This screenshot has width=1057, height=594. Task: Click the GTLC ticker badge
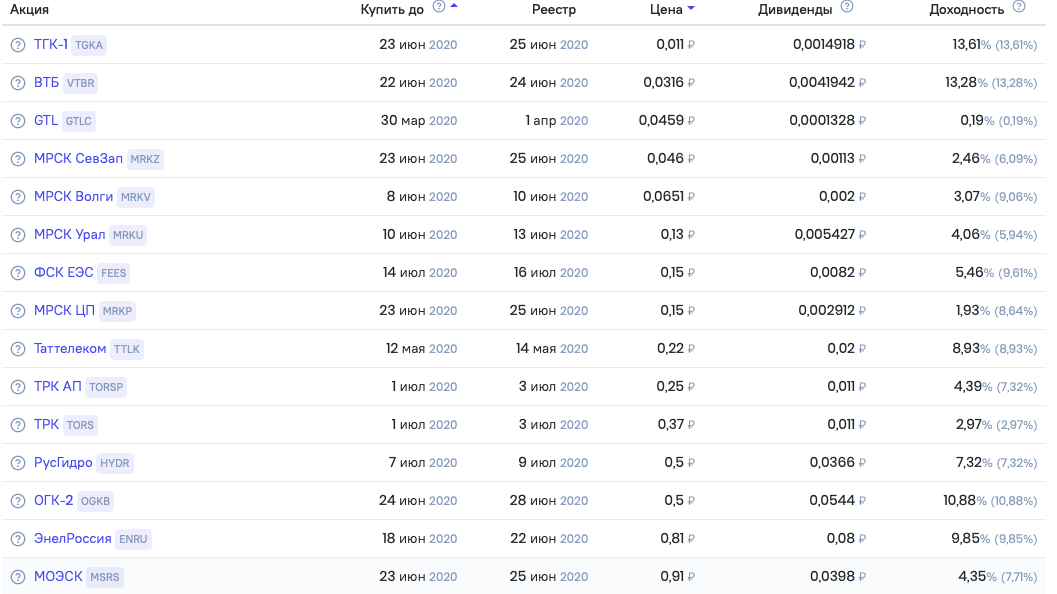pos(78,121)
